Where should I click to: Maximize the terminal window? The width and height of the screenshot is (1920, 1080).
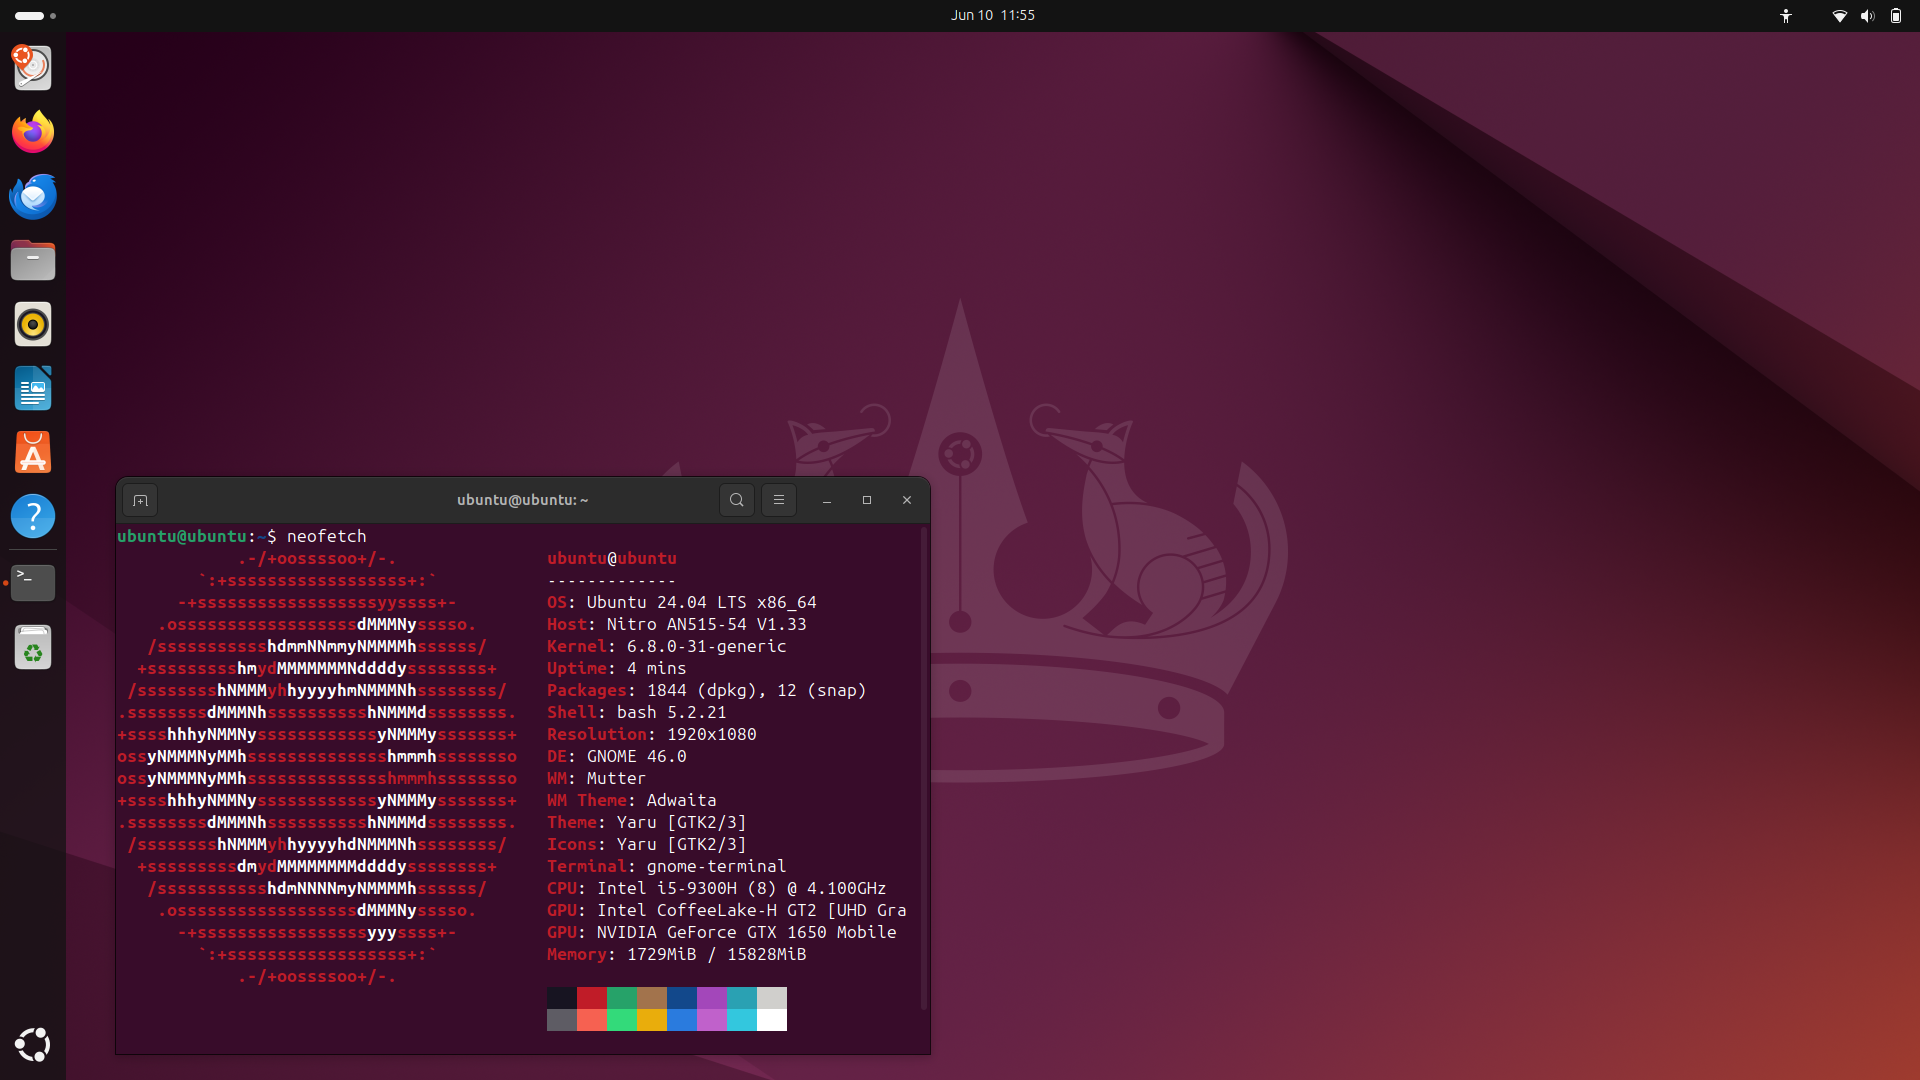tap(867, 500)
